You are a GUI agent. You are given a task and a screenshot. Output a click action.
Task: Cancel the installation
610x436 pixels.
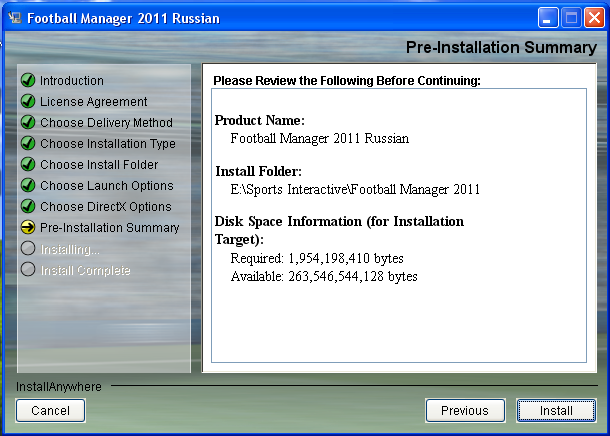(50, 410)
